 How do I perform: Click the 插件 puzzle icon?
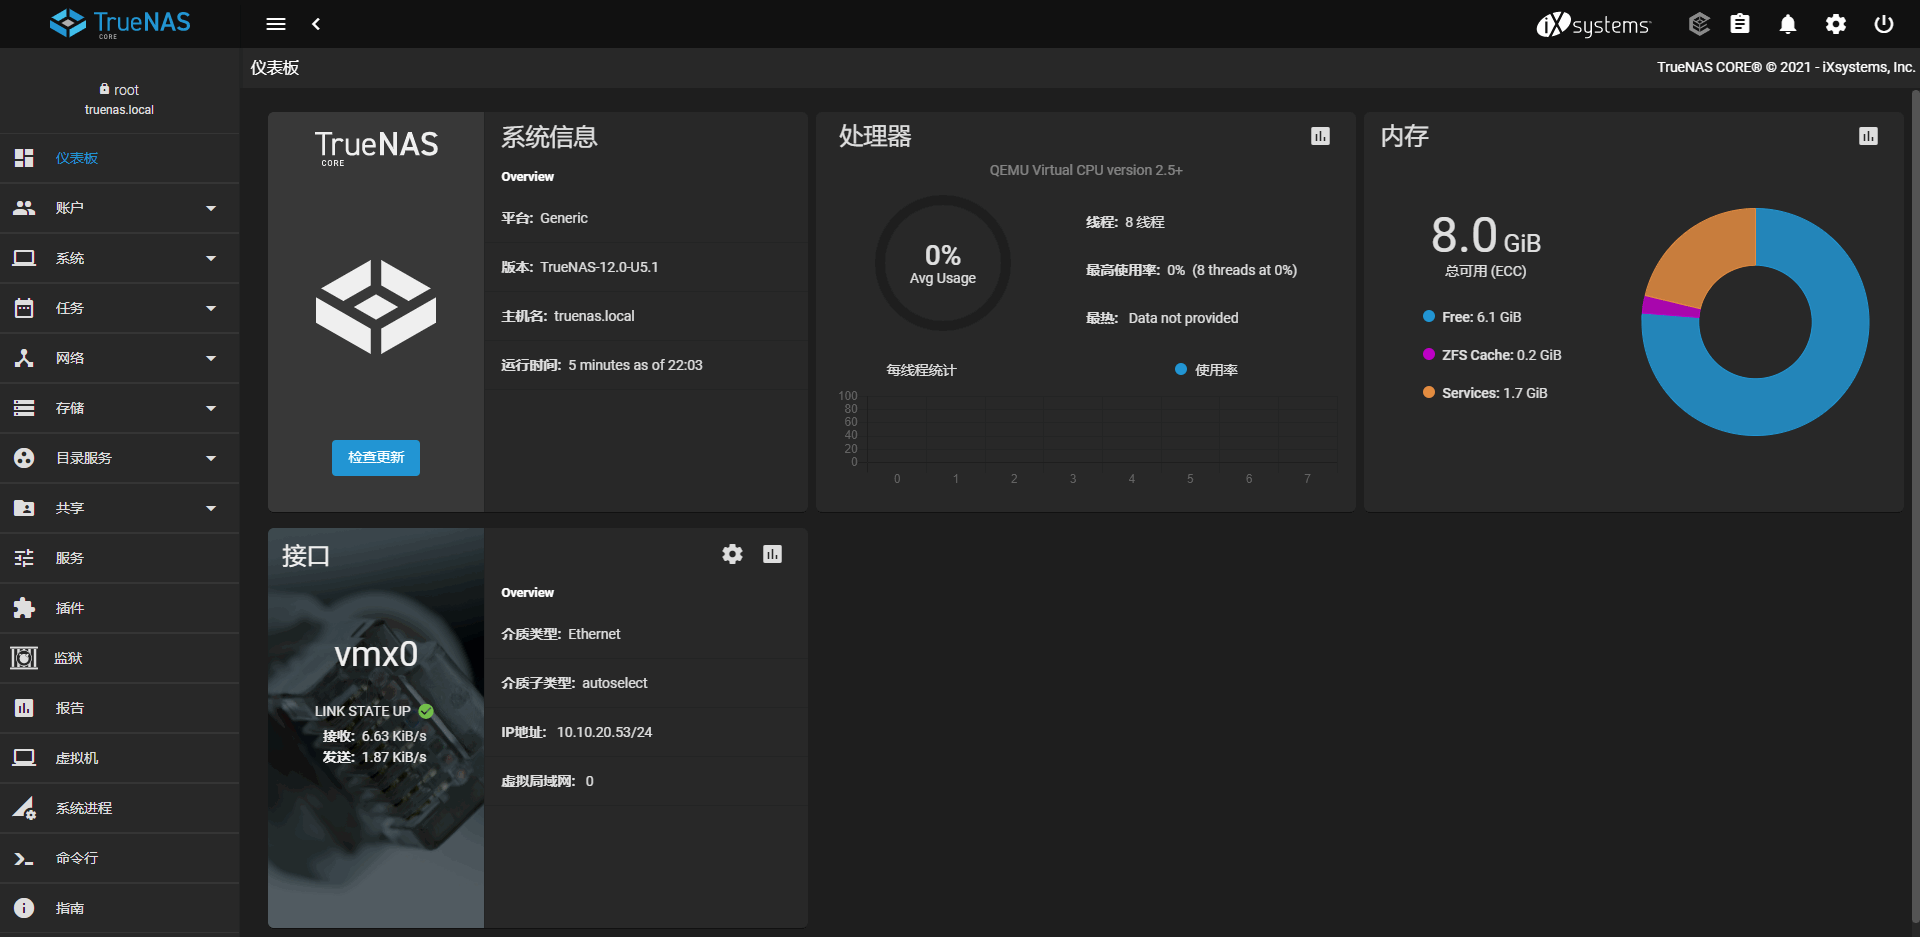[x=24, y=608]
